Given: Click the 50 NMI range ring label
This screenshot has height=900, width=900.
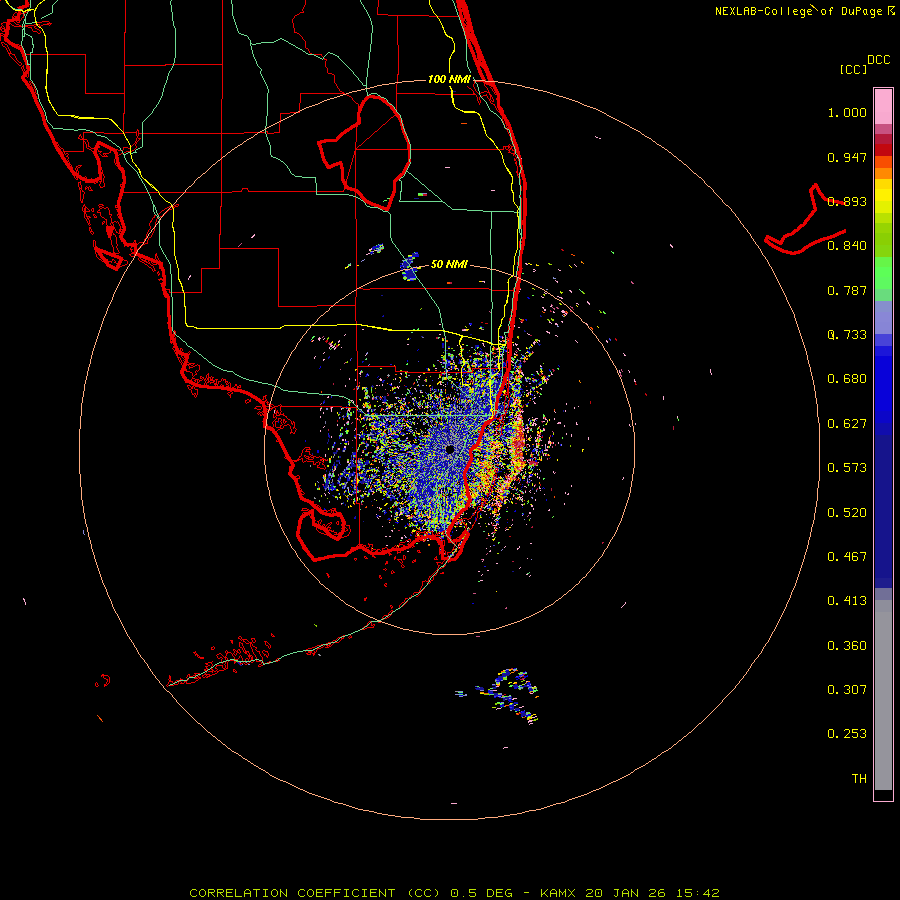Looking at the screenshot, I should point(449,264).
